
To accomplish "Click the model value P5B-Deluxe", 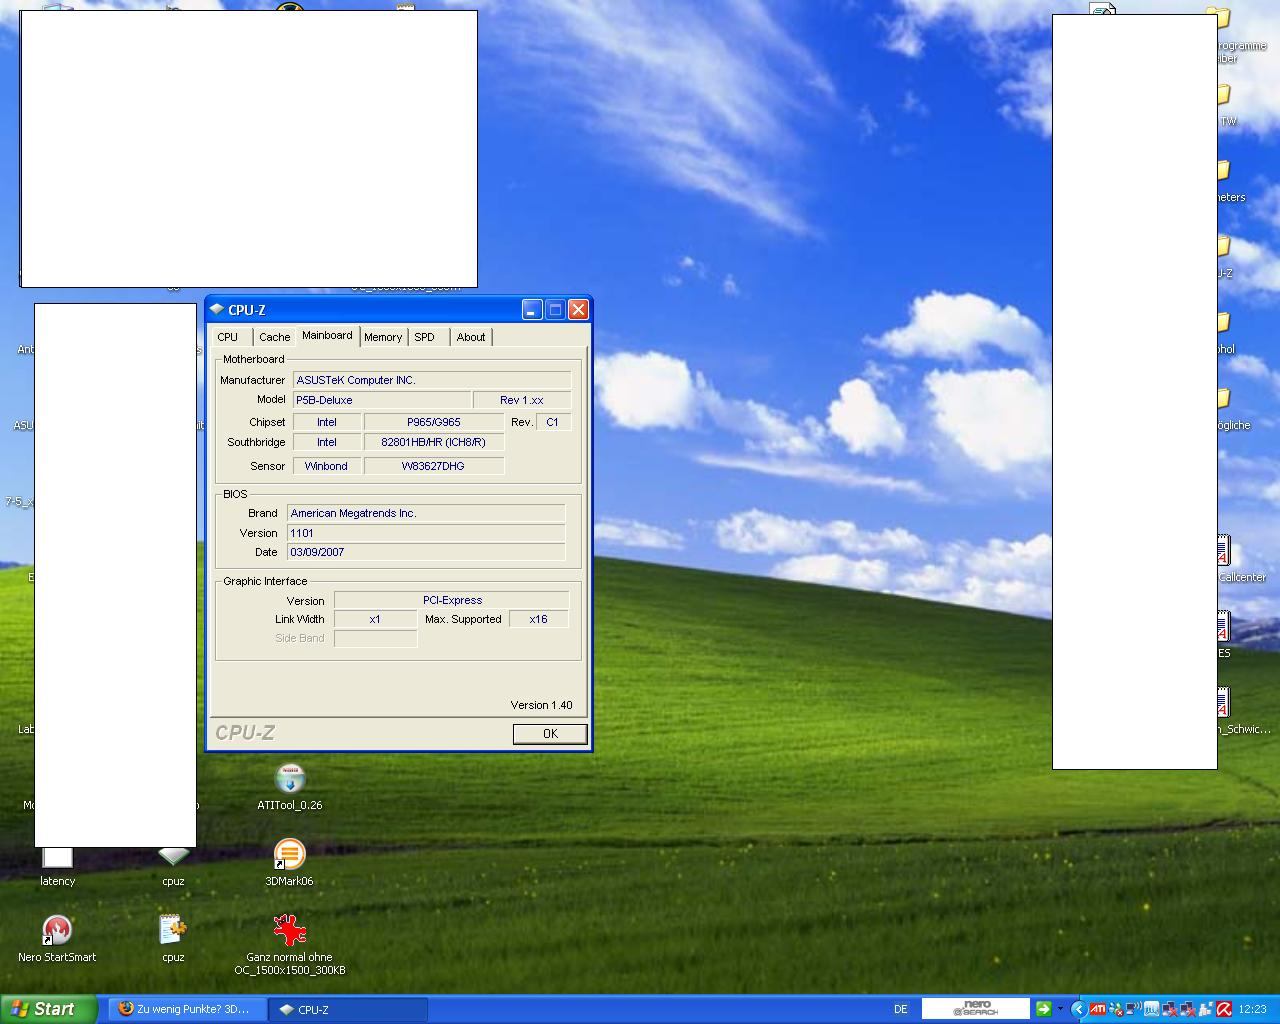I will pos(381,400).
